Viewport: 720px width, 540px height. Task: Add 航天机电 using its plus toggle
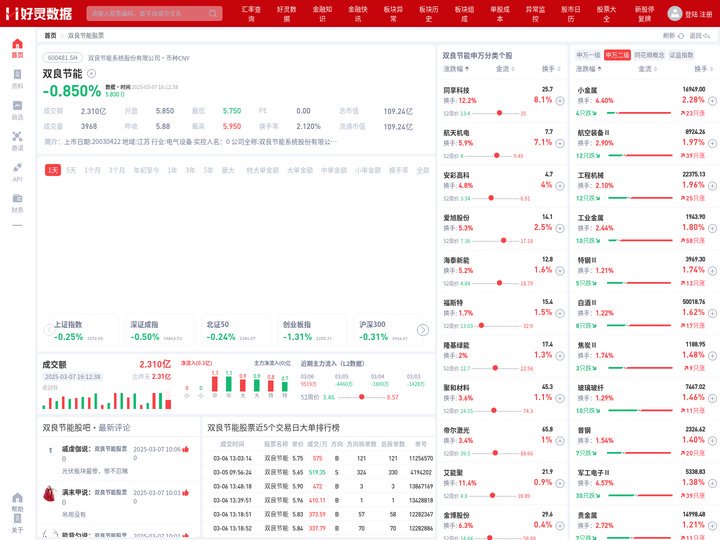click(560, 143)
